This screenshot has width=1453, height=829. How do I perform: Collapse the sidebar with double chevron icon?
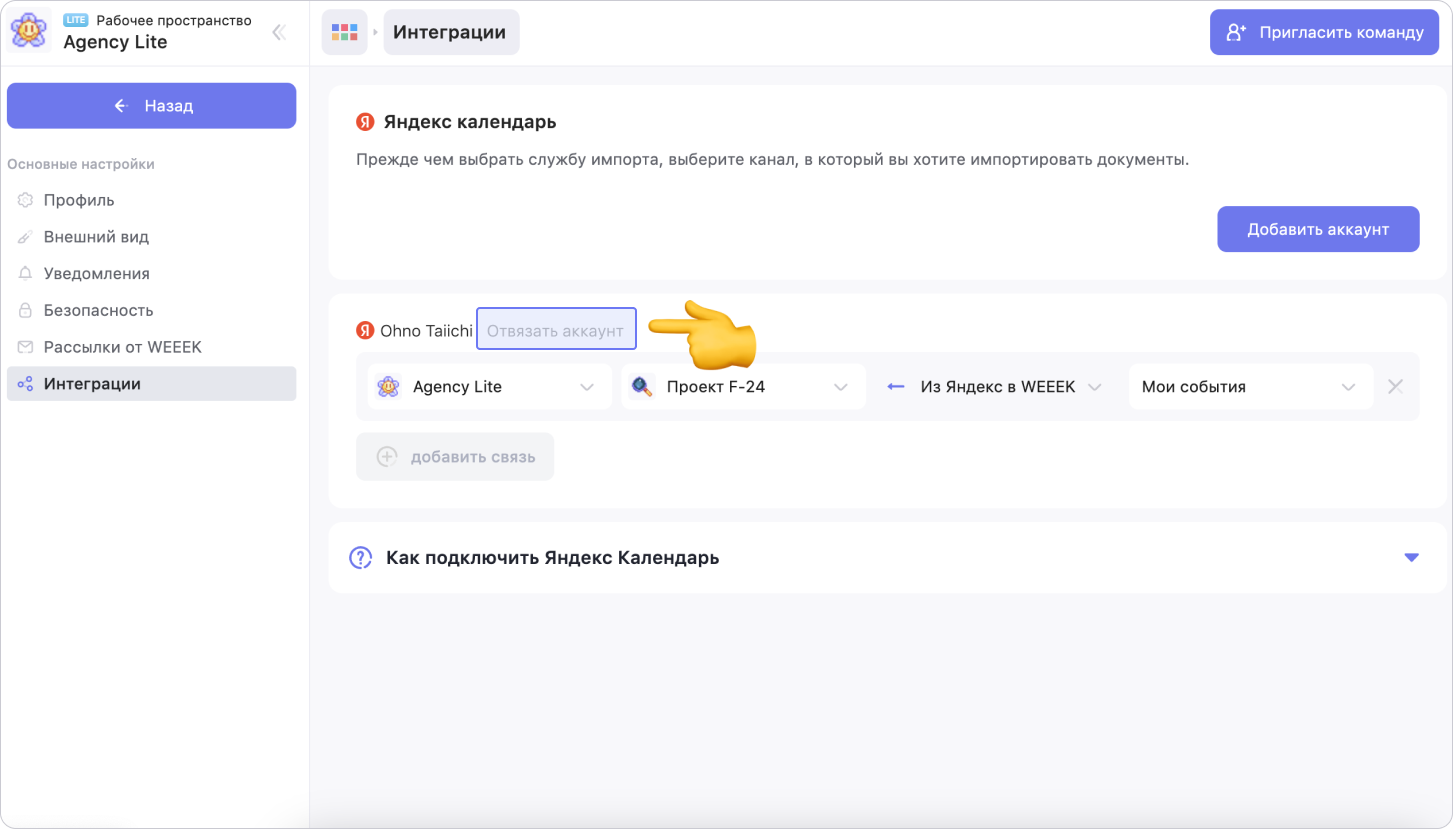[279, 32]
